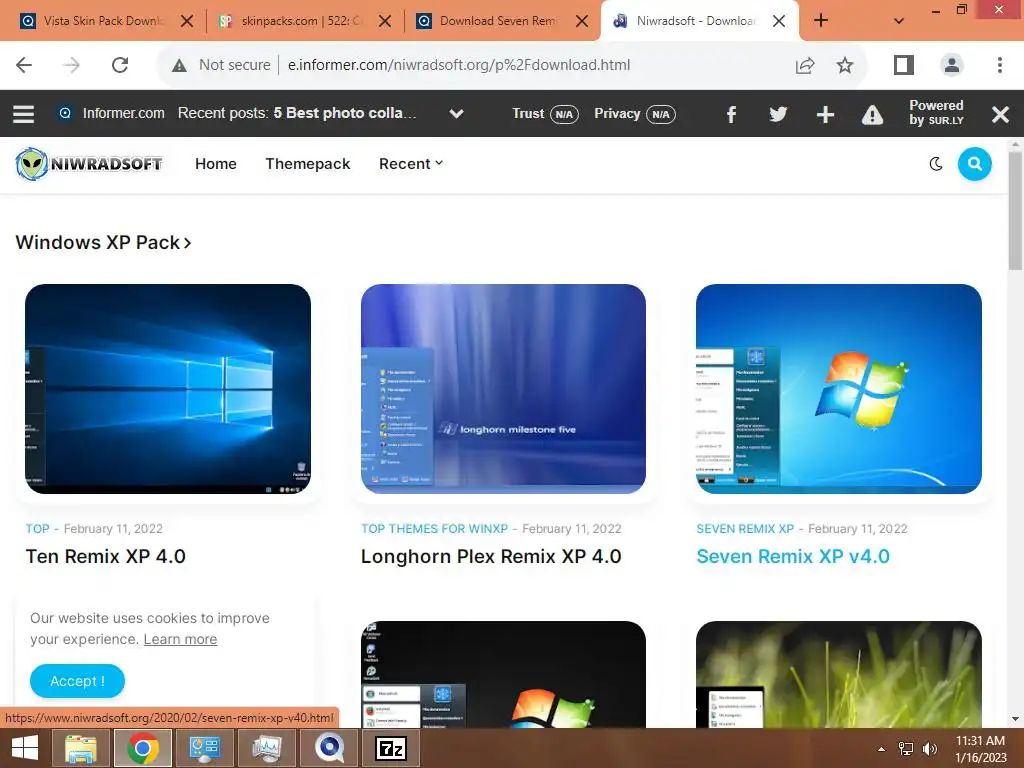1024x768 pixels.
Task: Close the Informer toolbar
Action: tap(1000, 115)
